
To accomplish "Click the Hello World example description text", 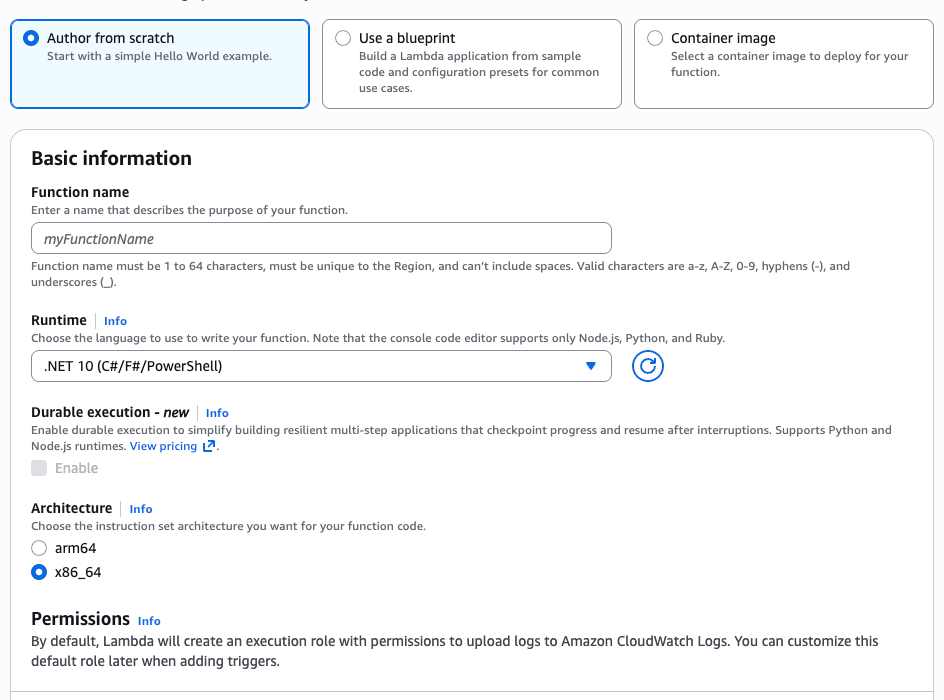I will point(159,56).
